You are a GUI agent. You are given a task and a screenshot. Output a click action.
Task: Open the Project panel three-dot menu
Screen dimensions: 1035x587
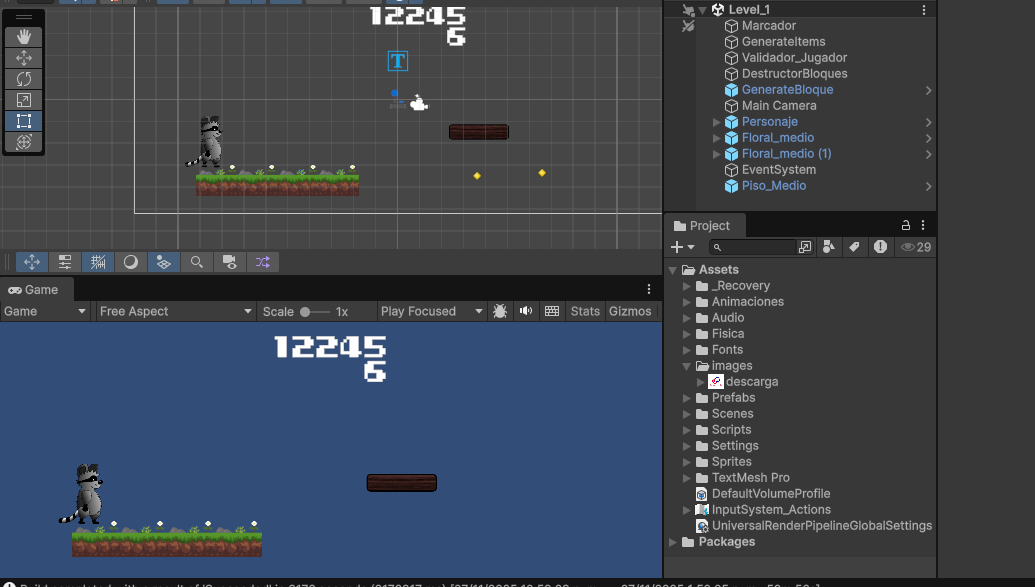tap(923, 225)
